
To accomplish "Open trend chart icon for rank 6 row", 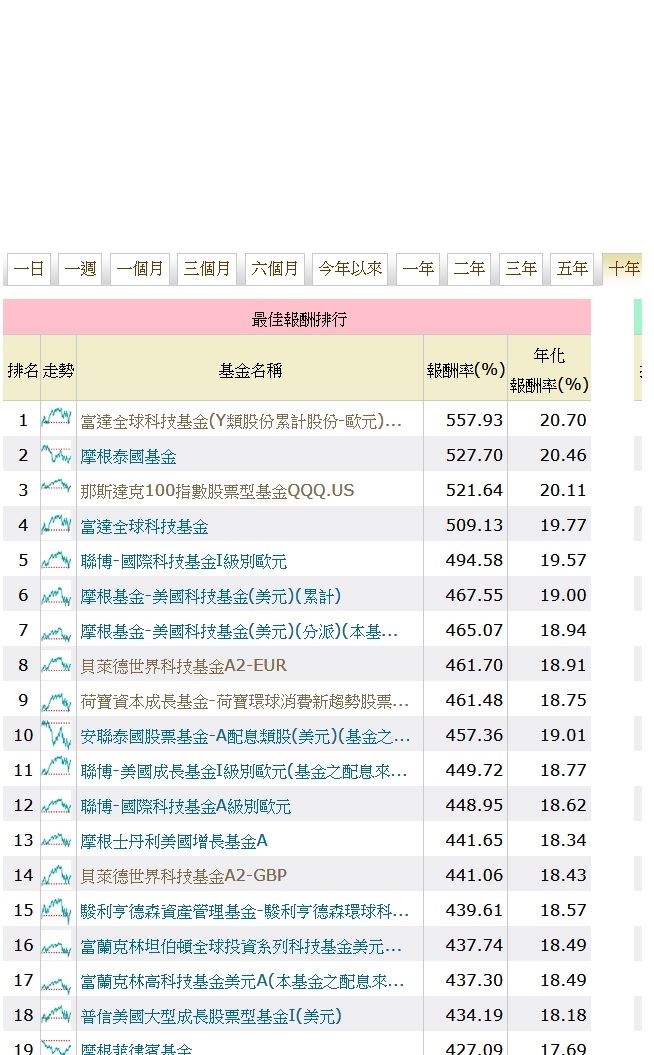I will (57, 594).
